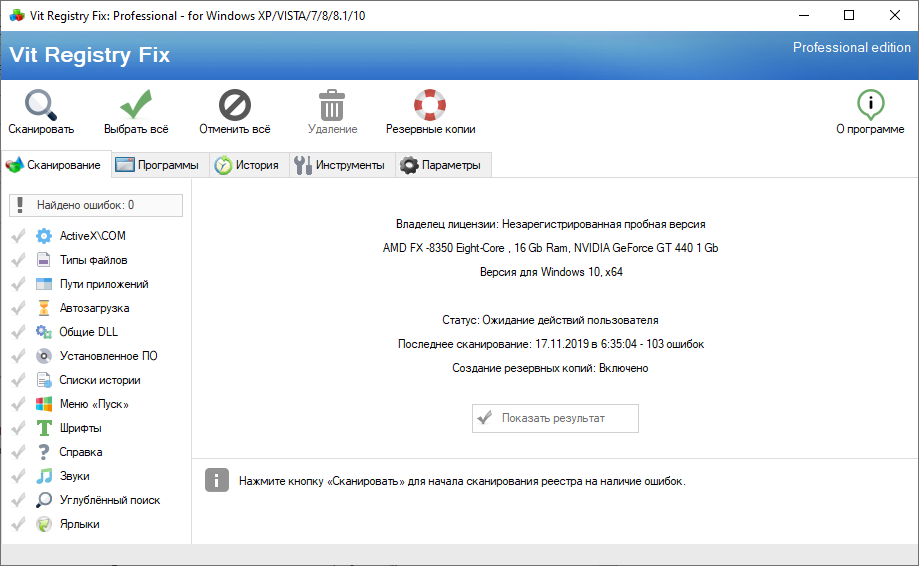The image size is (919, 566).
Task: Click the Меню «Пуск» Windows flag icon
Action: [44, 404]
